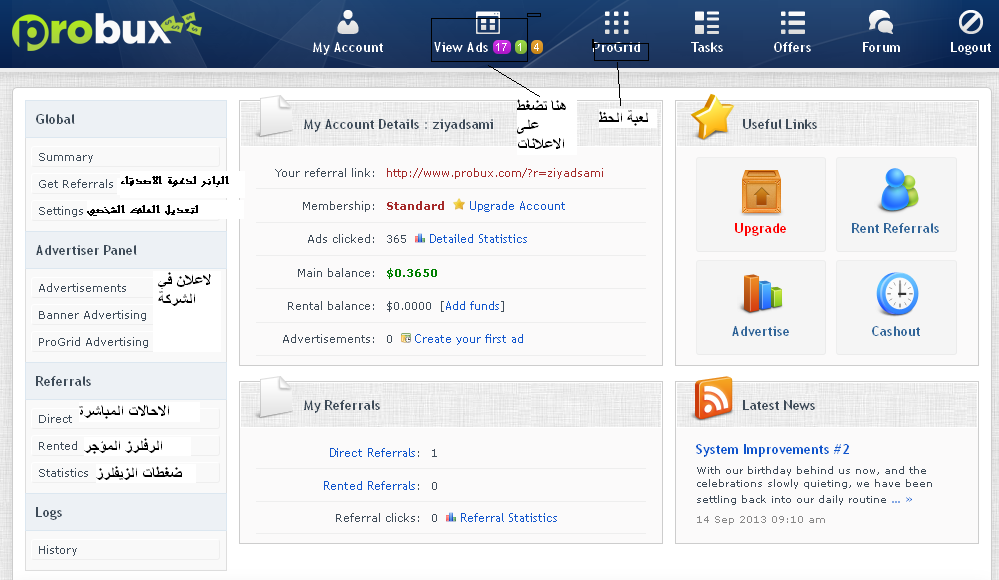
Task: Click red Upgrade label in Useful Links
Action: [760, 228]
